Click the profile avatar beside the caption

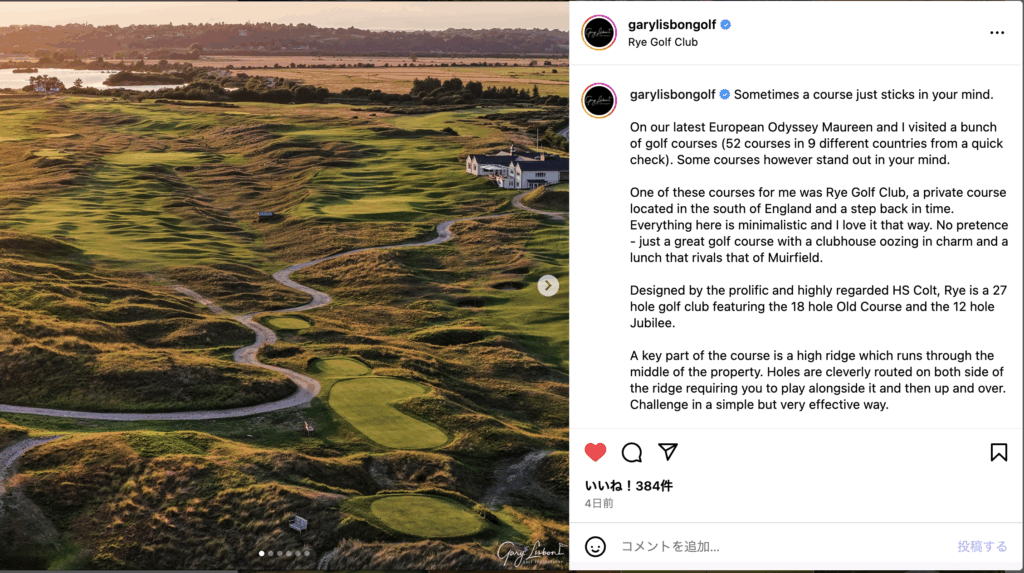(x=599, y=100)
